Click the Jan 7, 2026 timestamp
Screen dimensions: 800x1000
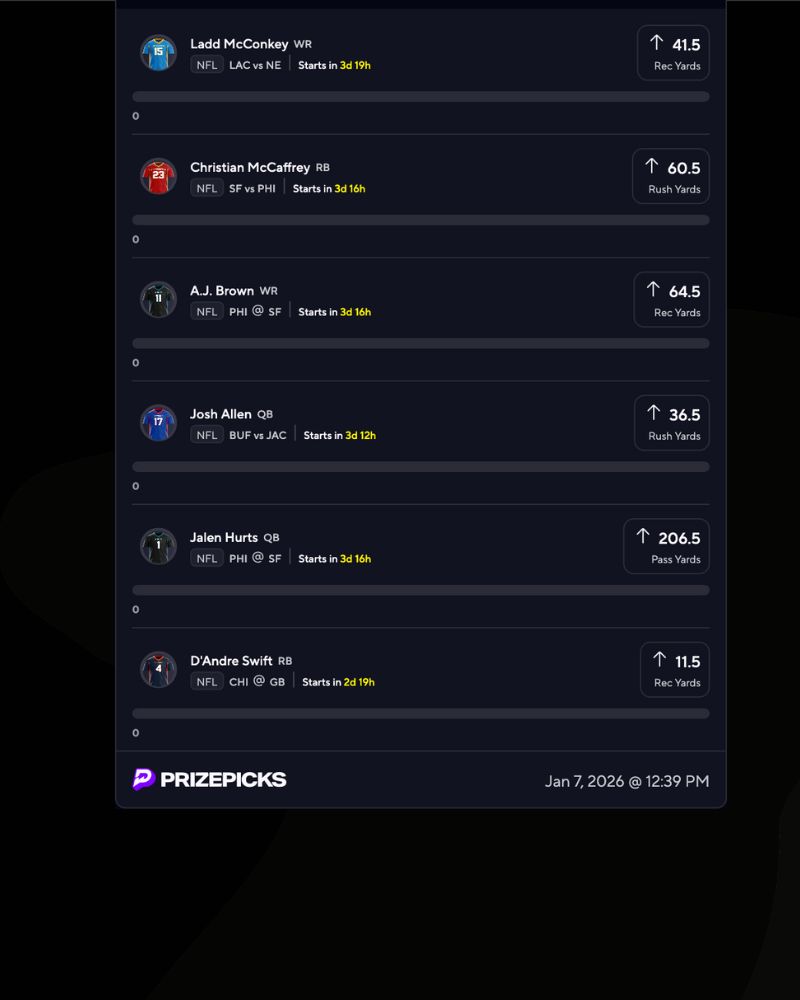[x=627, y=781]
